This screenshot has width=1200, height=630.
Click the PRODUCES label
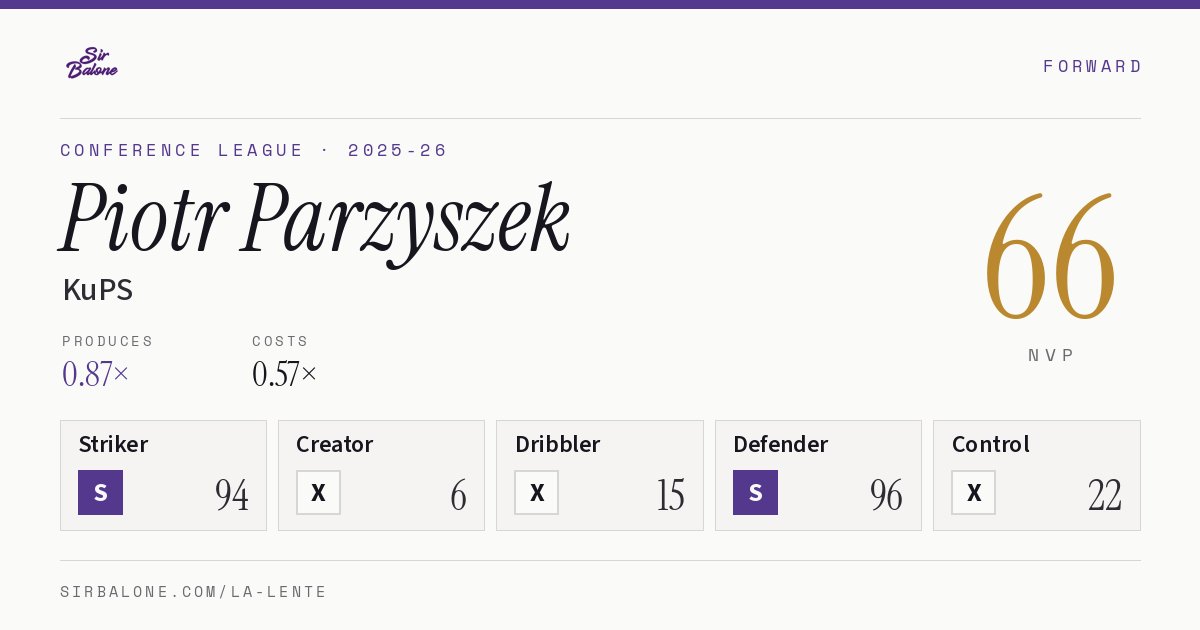tap(108, 341)
